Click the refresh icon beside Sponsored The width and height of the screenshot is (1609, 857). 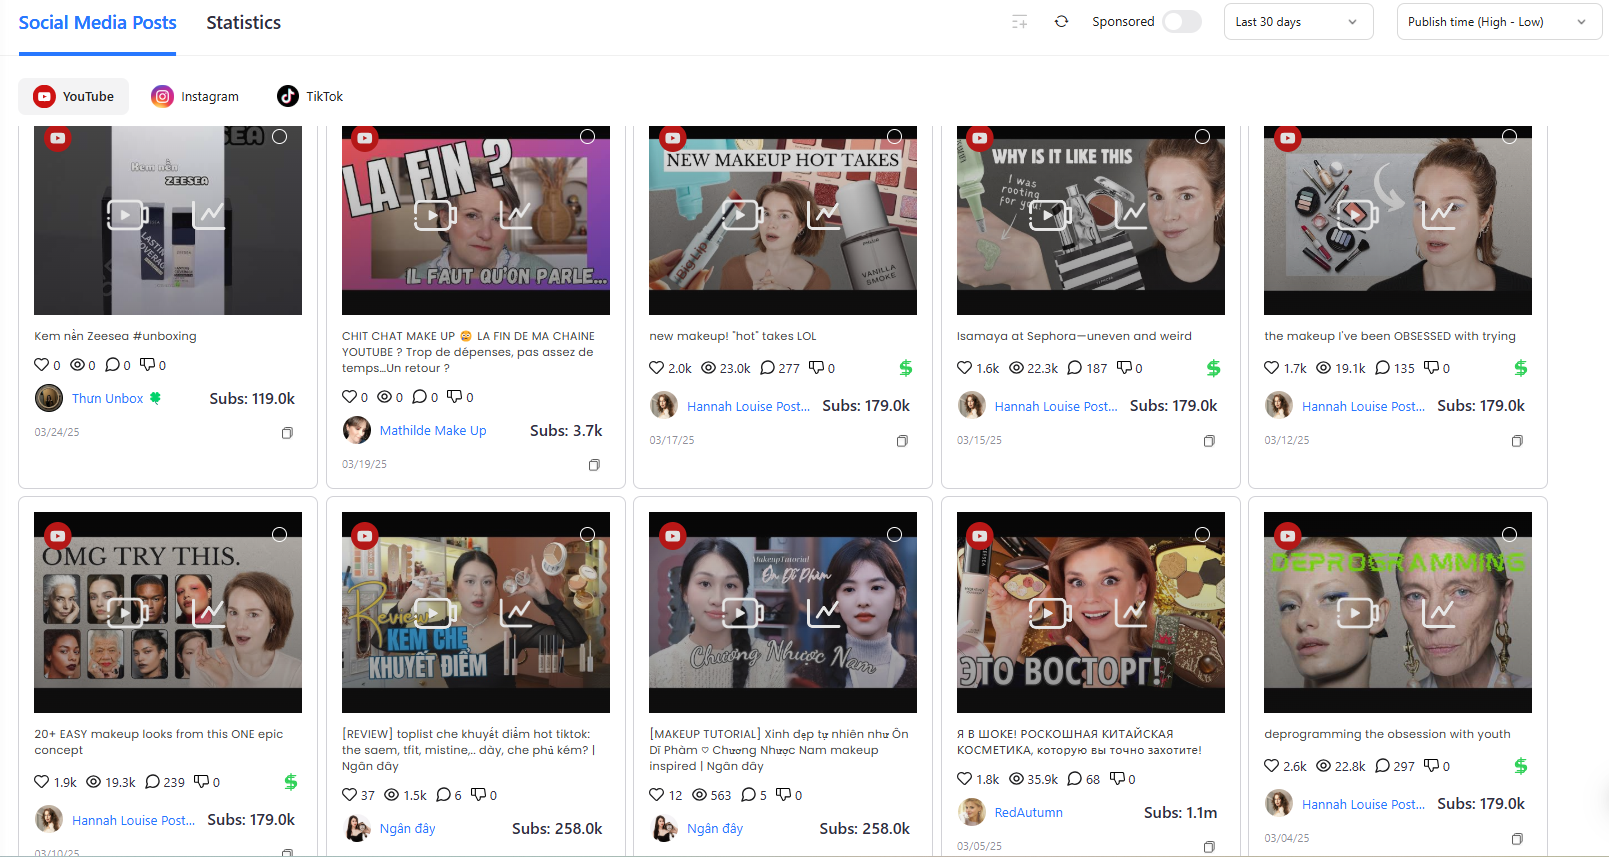[1061, 22]
